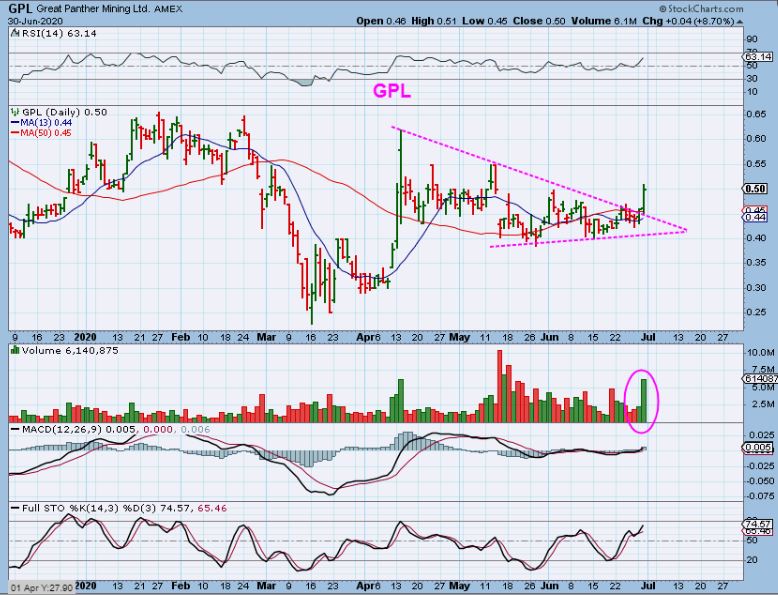The height and width of the screenshot is (595, 778).
Task: Click the red MA(50) legend line marker
Action: point(14,132)
